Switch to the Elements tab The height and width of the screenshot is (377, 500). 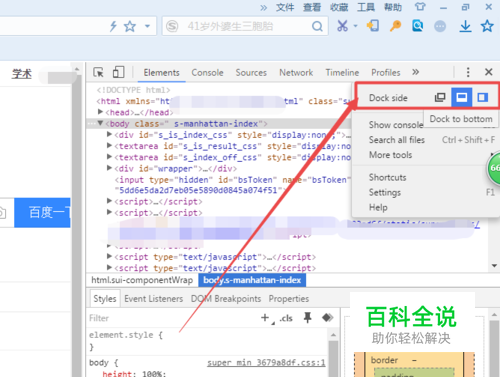(x=161, y=72)
